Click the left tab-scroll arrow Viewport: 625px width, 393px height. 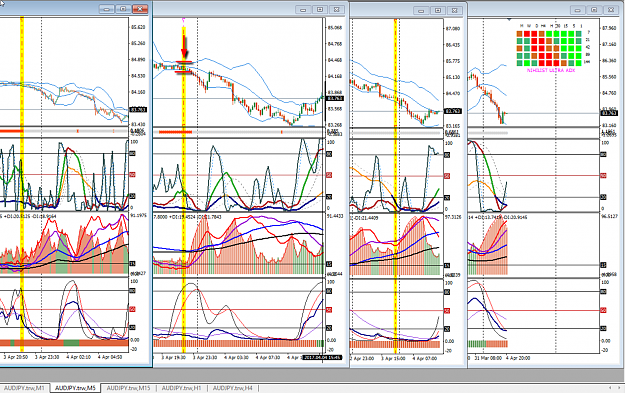tap(610, 387)
